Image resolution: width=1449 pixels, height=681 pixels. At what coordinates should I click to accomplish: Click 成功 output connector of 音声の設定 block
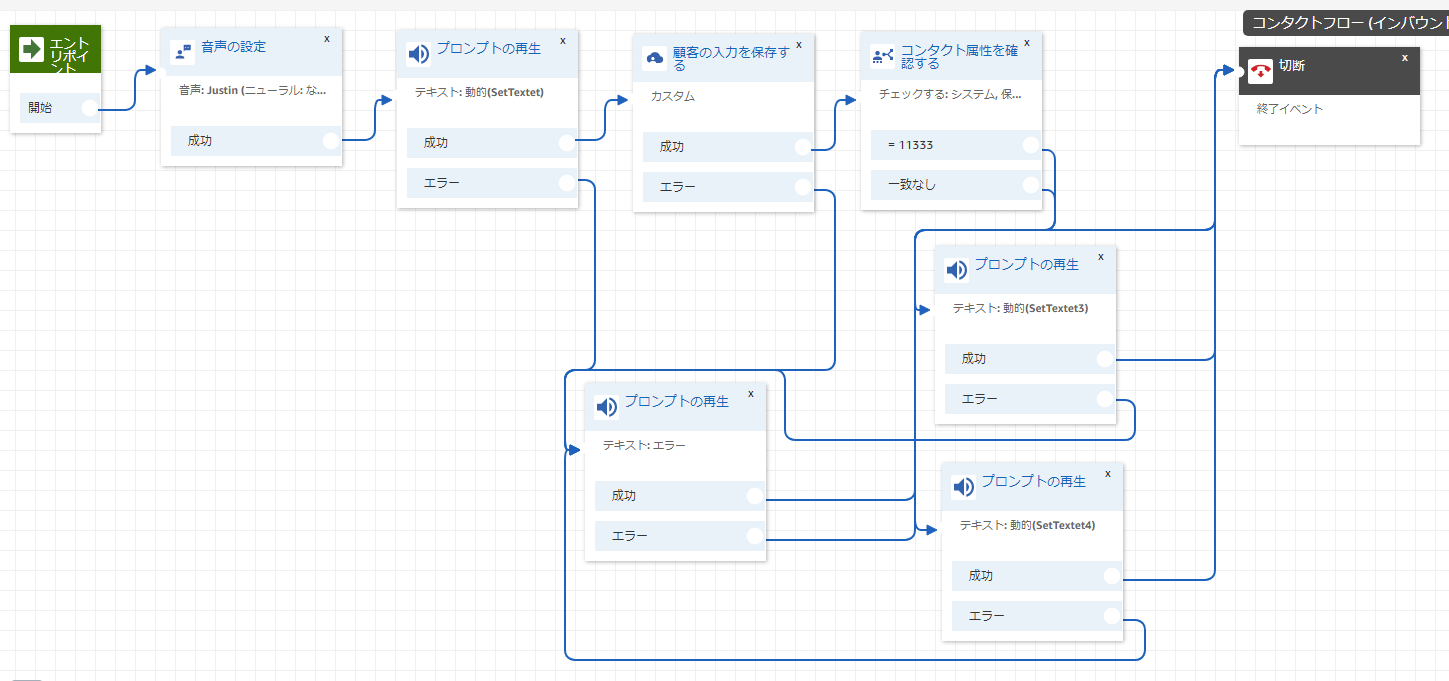(332, 141)
